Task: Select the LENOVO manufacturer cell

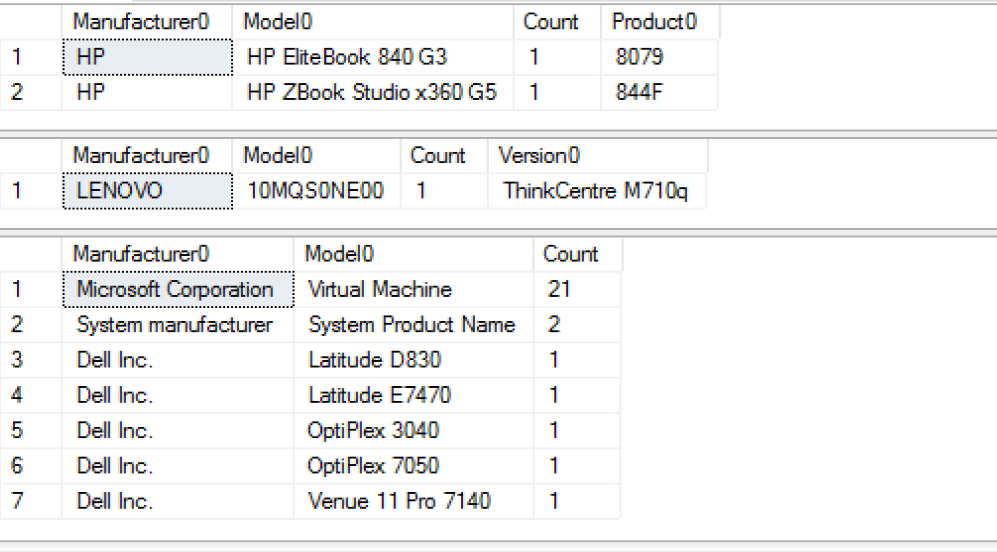Action: (x=119, y=191)
